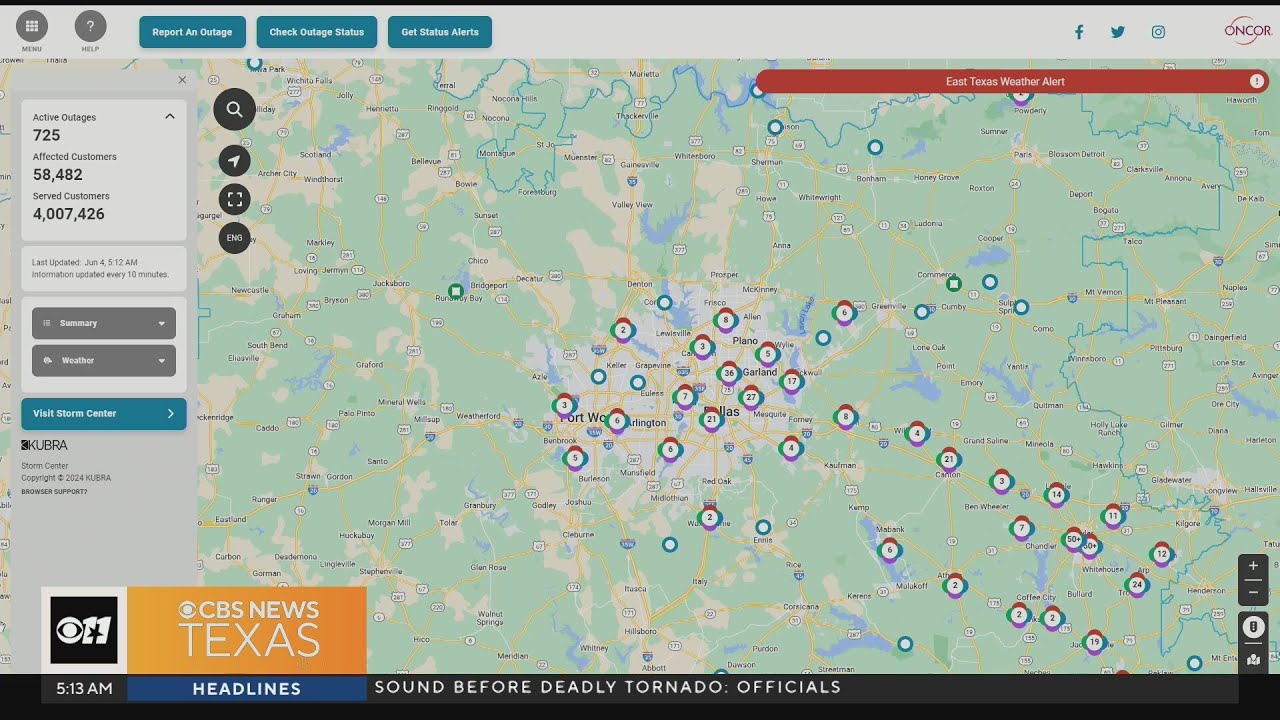Select green square marker near Commerce
Viewport: 1280px width, 720px height.
954,284
